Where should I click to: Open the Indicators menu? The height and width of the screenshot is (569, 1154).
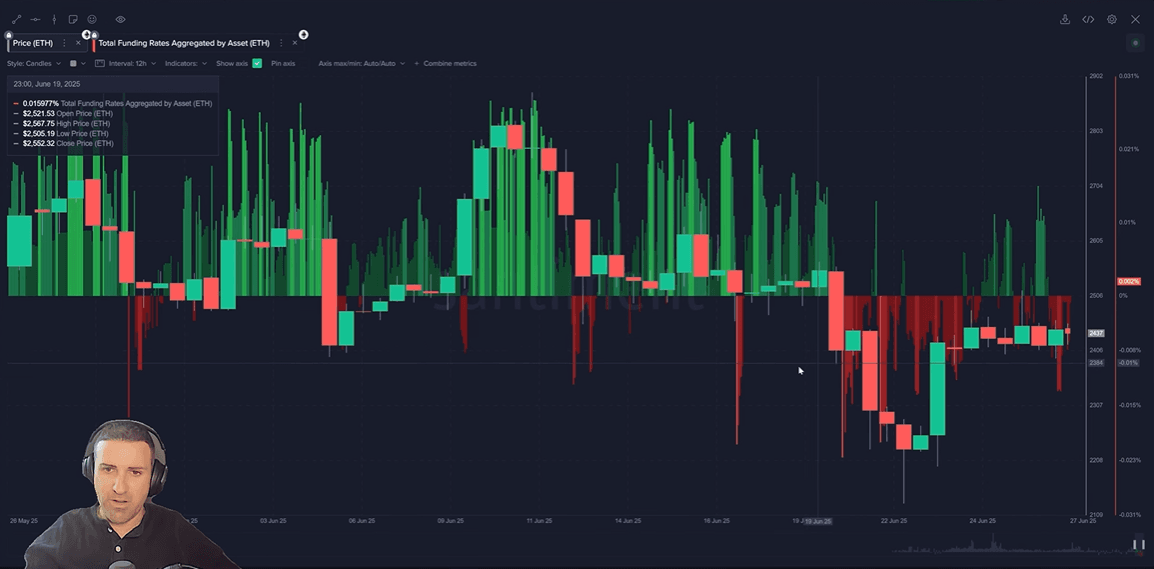pyautogui.click(x=185, y=63)
